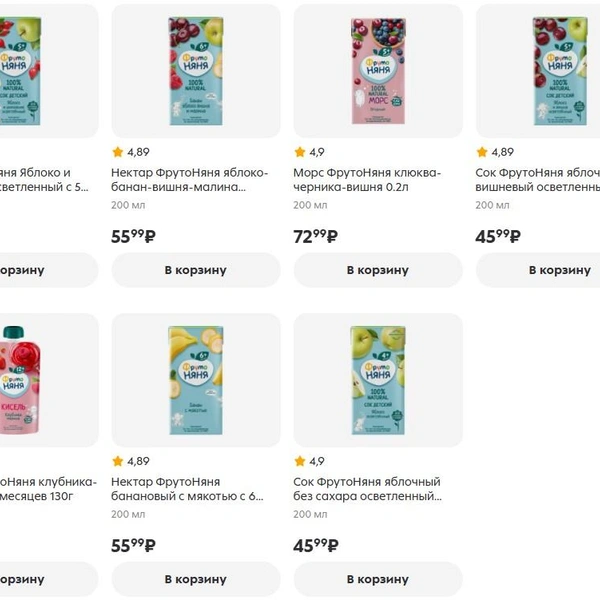
Task: Add banana nectar with pulp to cart
Action: pos(196,579)
